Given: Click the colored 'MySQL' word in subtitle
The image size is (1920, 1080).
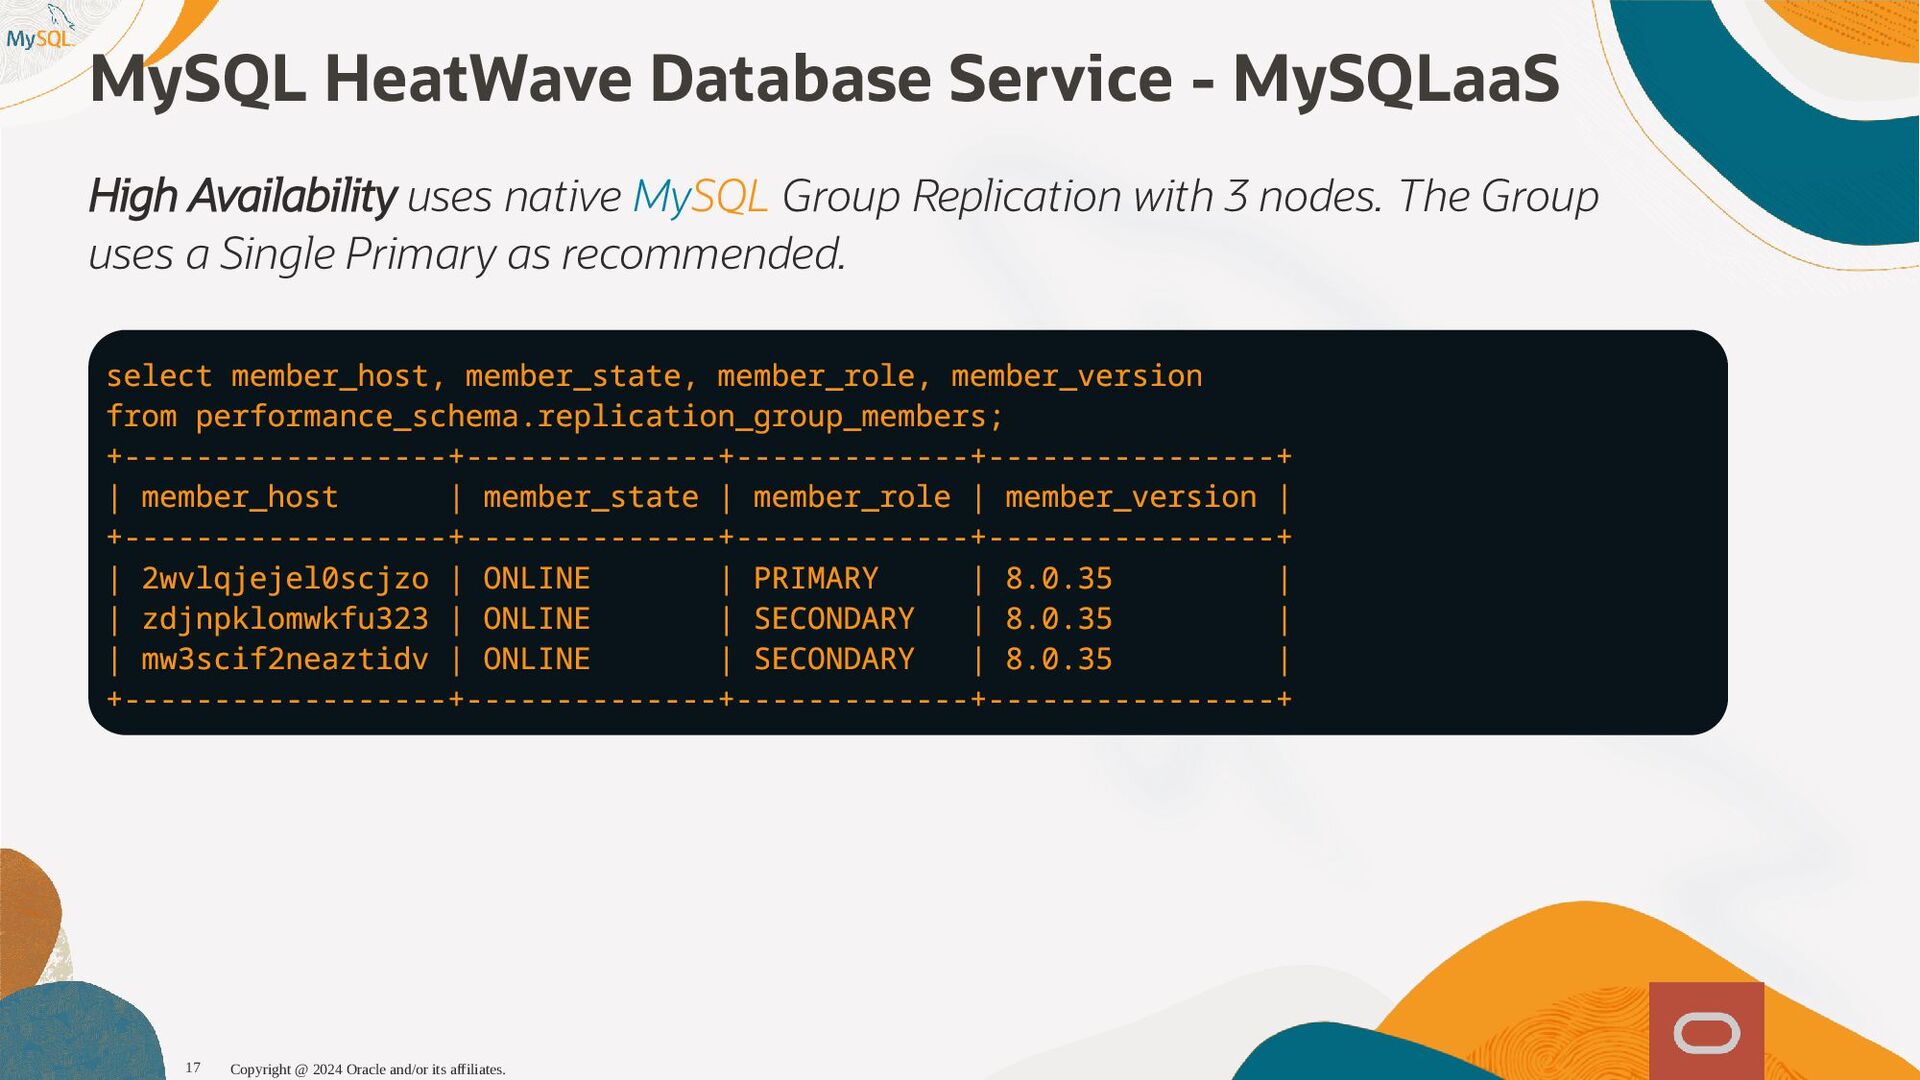Looking at the screenshot, I should tap(700, 196).
